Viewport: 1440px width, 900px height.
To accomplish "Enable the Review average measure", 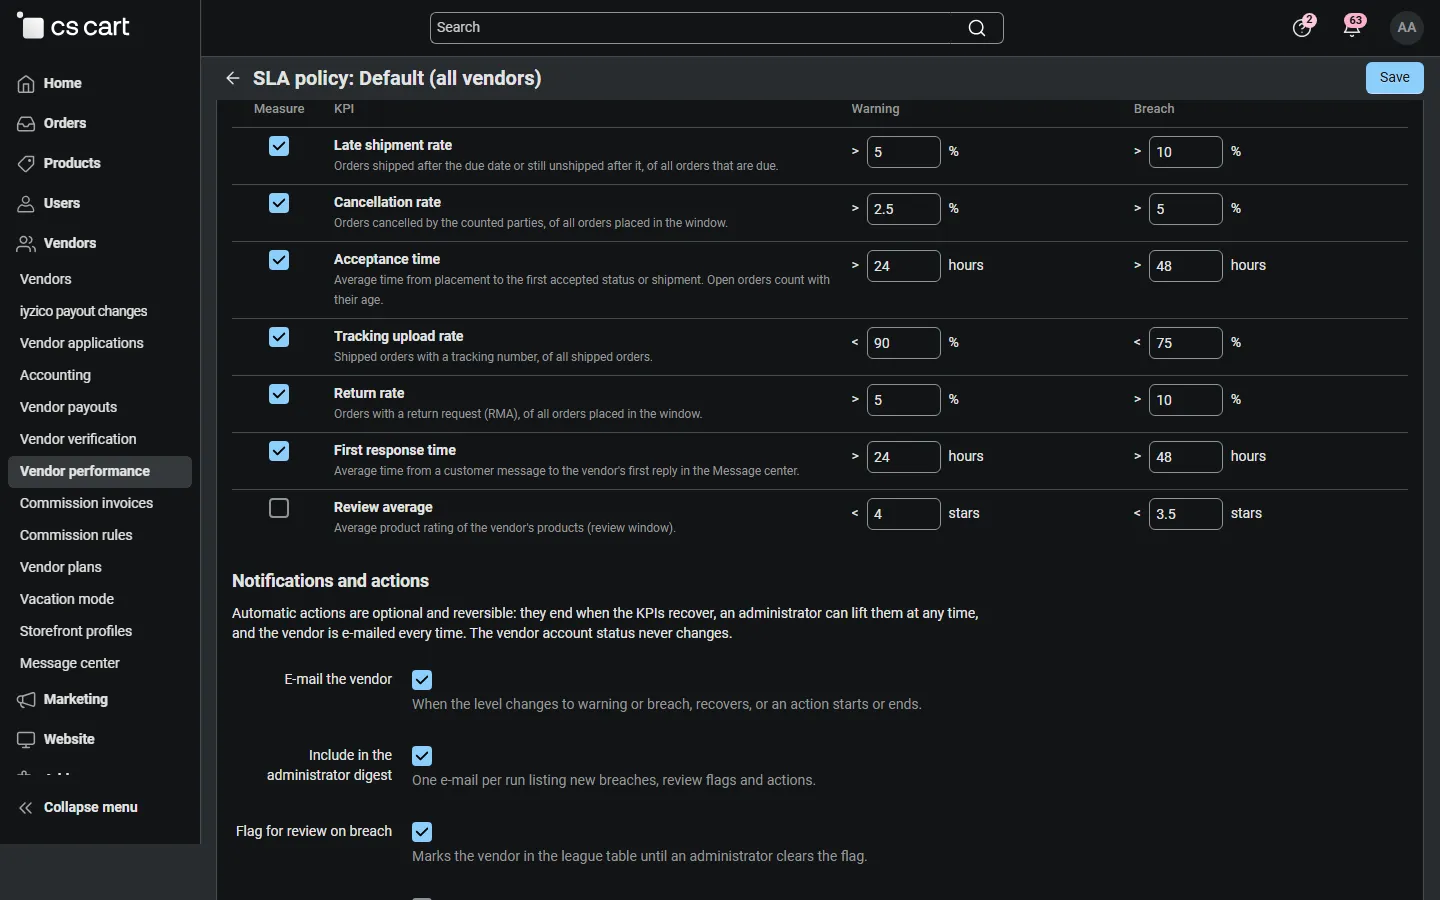I will coord(279,508).
